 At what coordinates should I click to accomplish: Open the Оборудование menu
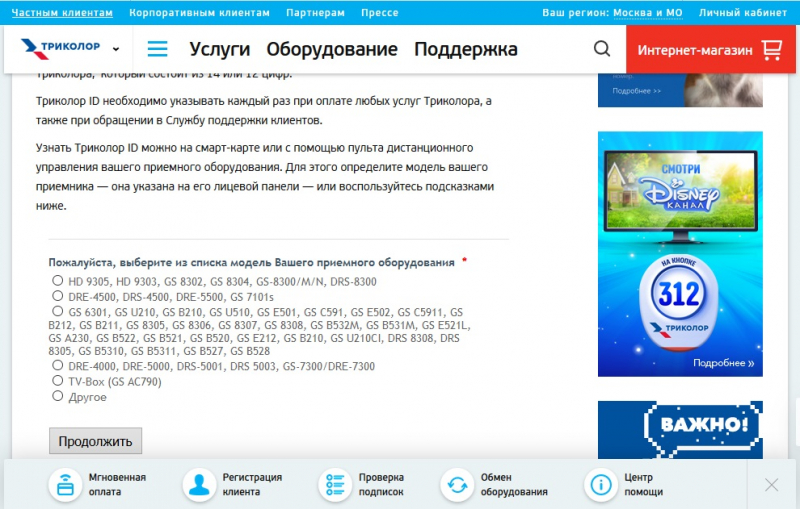point(331,49)
